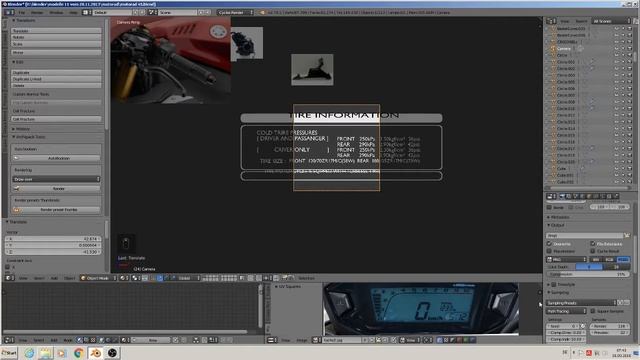Select RGBA color mode button
This screenshot has width=640, height=360.
point(624,260)
